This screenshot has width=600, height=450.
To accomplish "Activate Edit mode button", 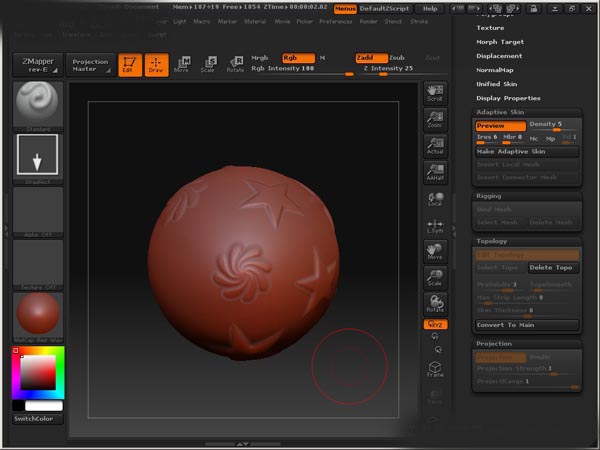I will click(129, 65).
